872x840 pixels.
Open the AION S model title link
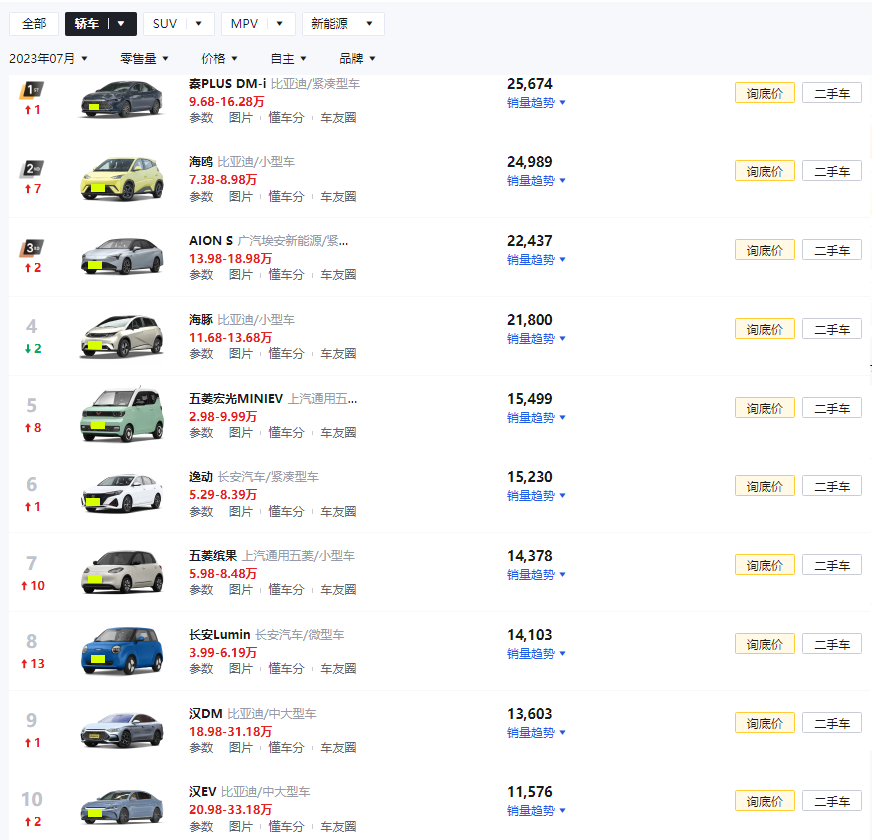[211, 241]
